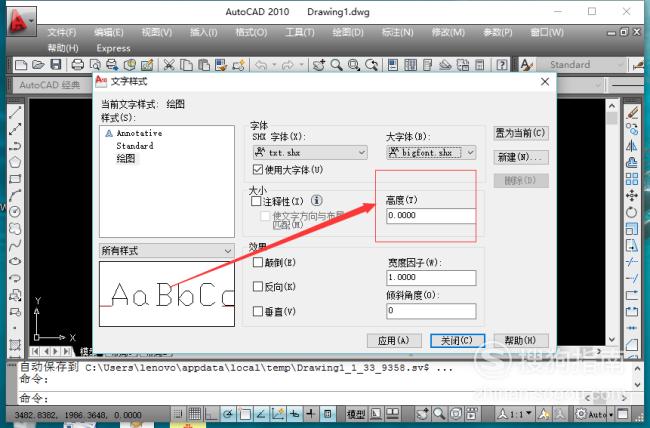Open the Format menu
The image size is (650, 428).
click(251, 32)
